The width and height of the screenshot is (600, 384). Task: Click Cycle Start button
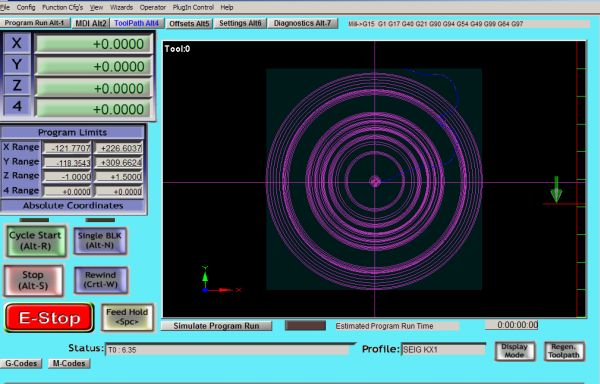point(36,241)
